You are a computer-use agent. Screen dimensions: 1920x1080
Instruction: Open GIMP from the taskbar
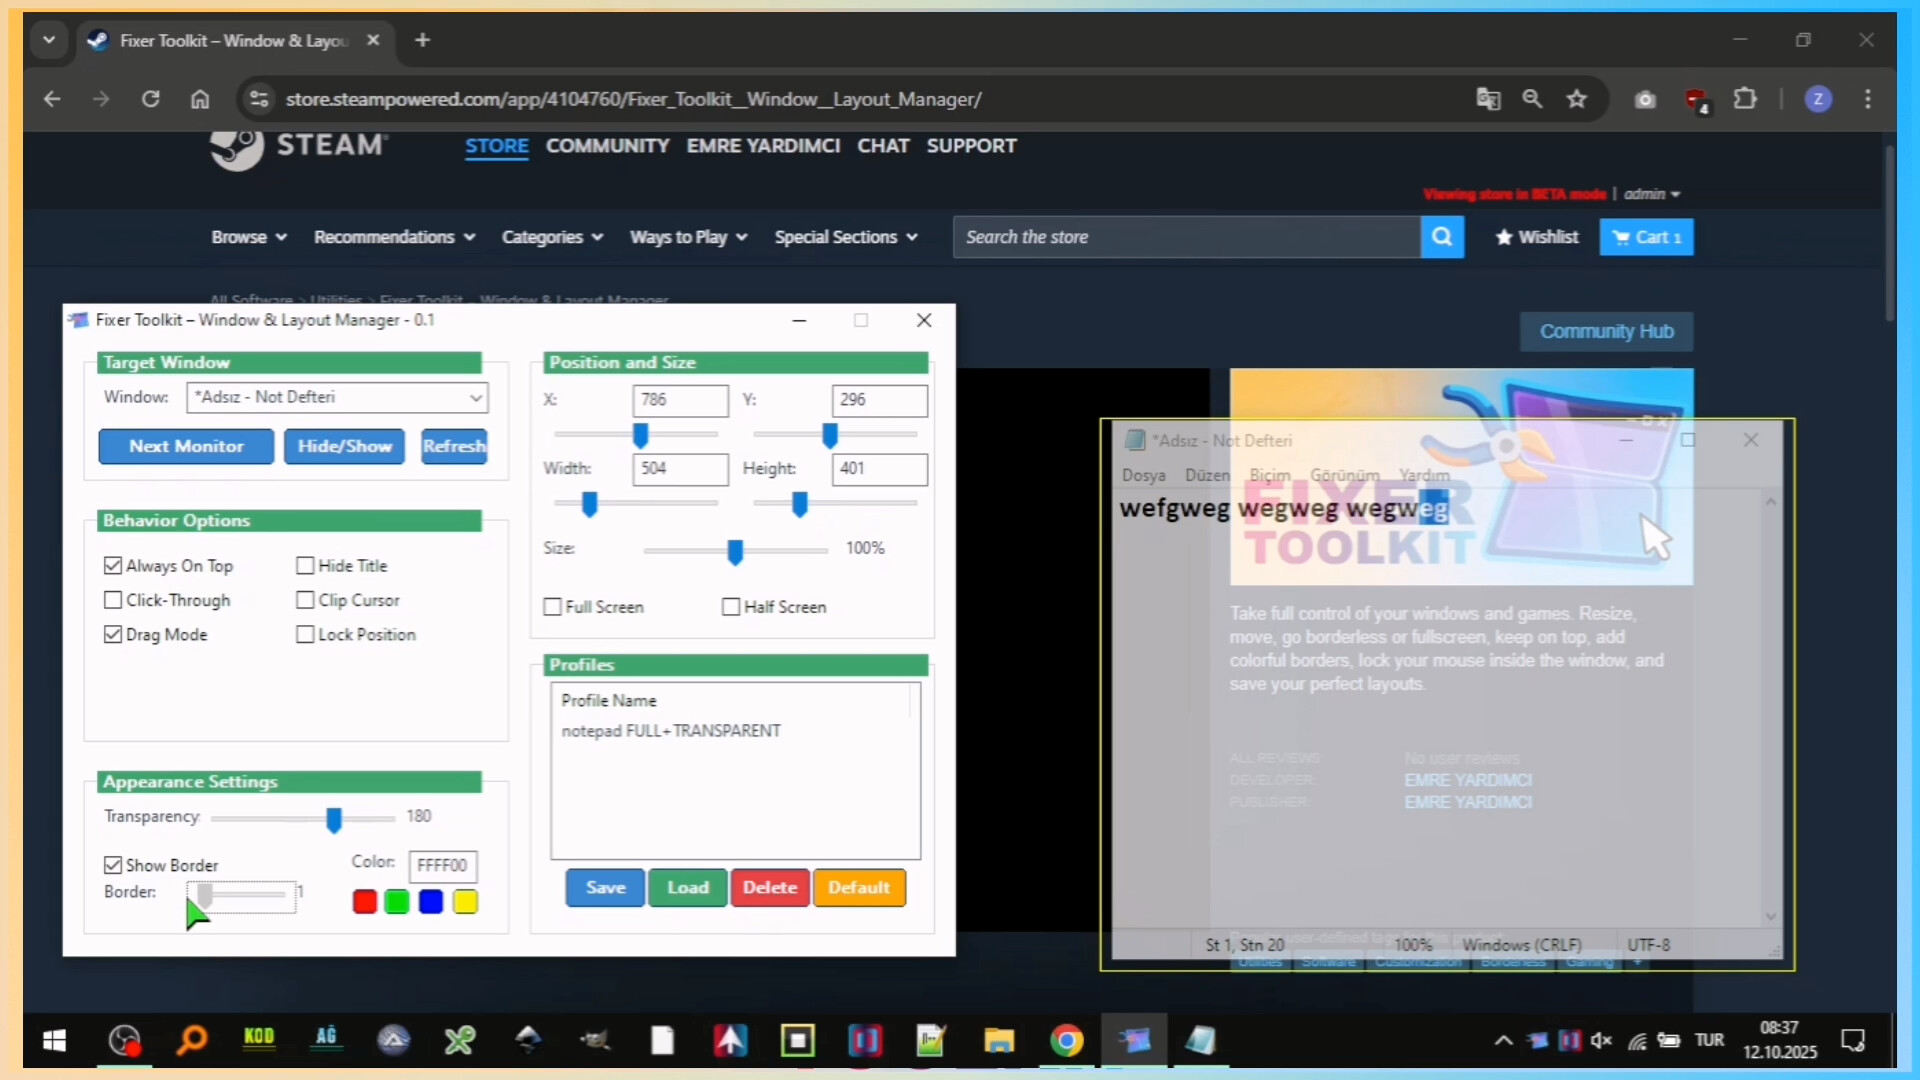point(596,1040)
